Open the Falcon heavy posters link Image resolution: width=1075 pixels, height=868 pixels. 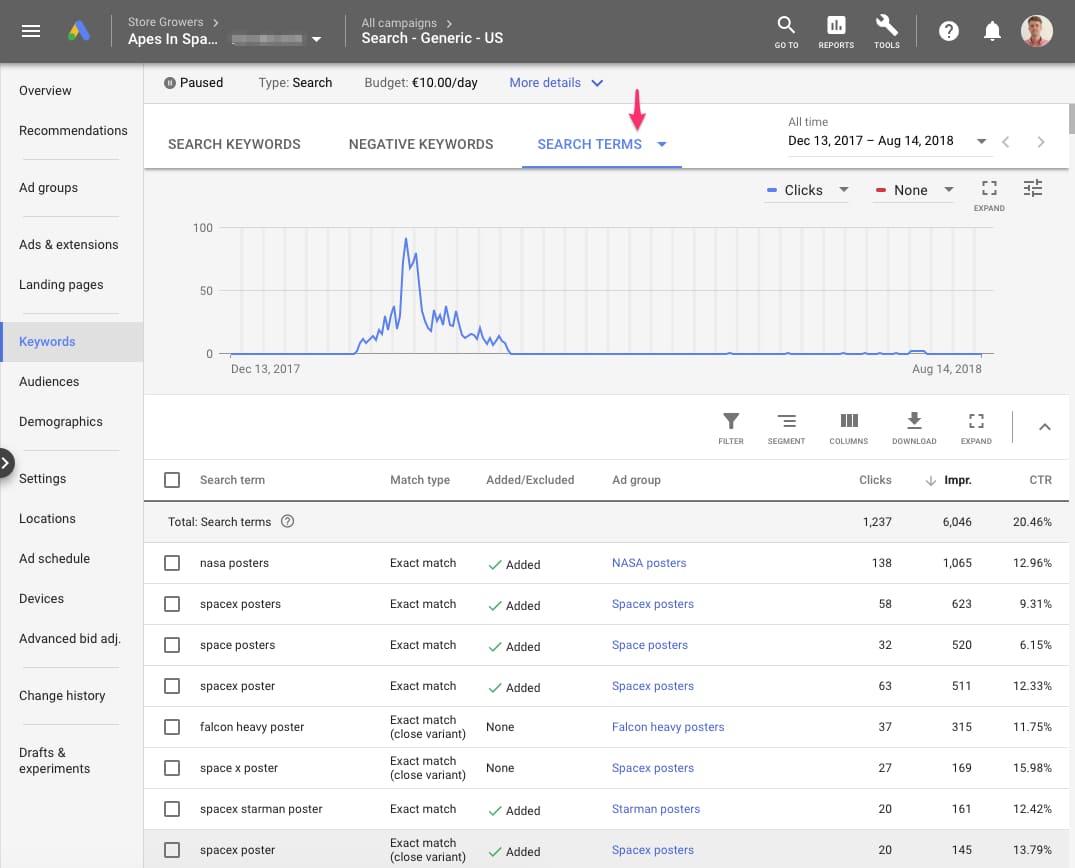[667, 727]
